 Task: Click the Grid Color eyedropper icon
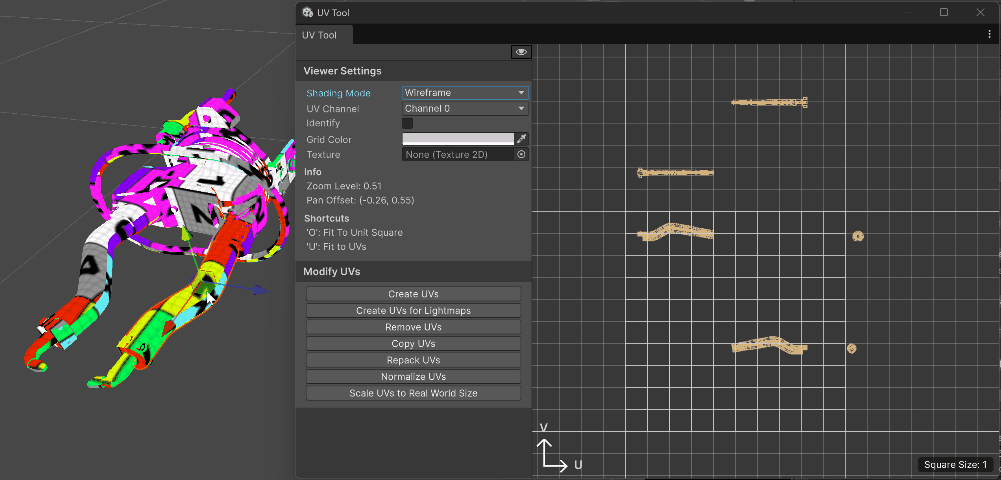(x=521, y=139)
